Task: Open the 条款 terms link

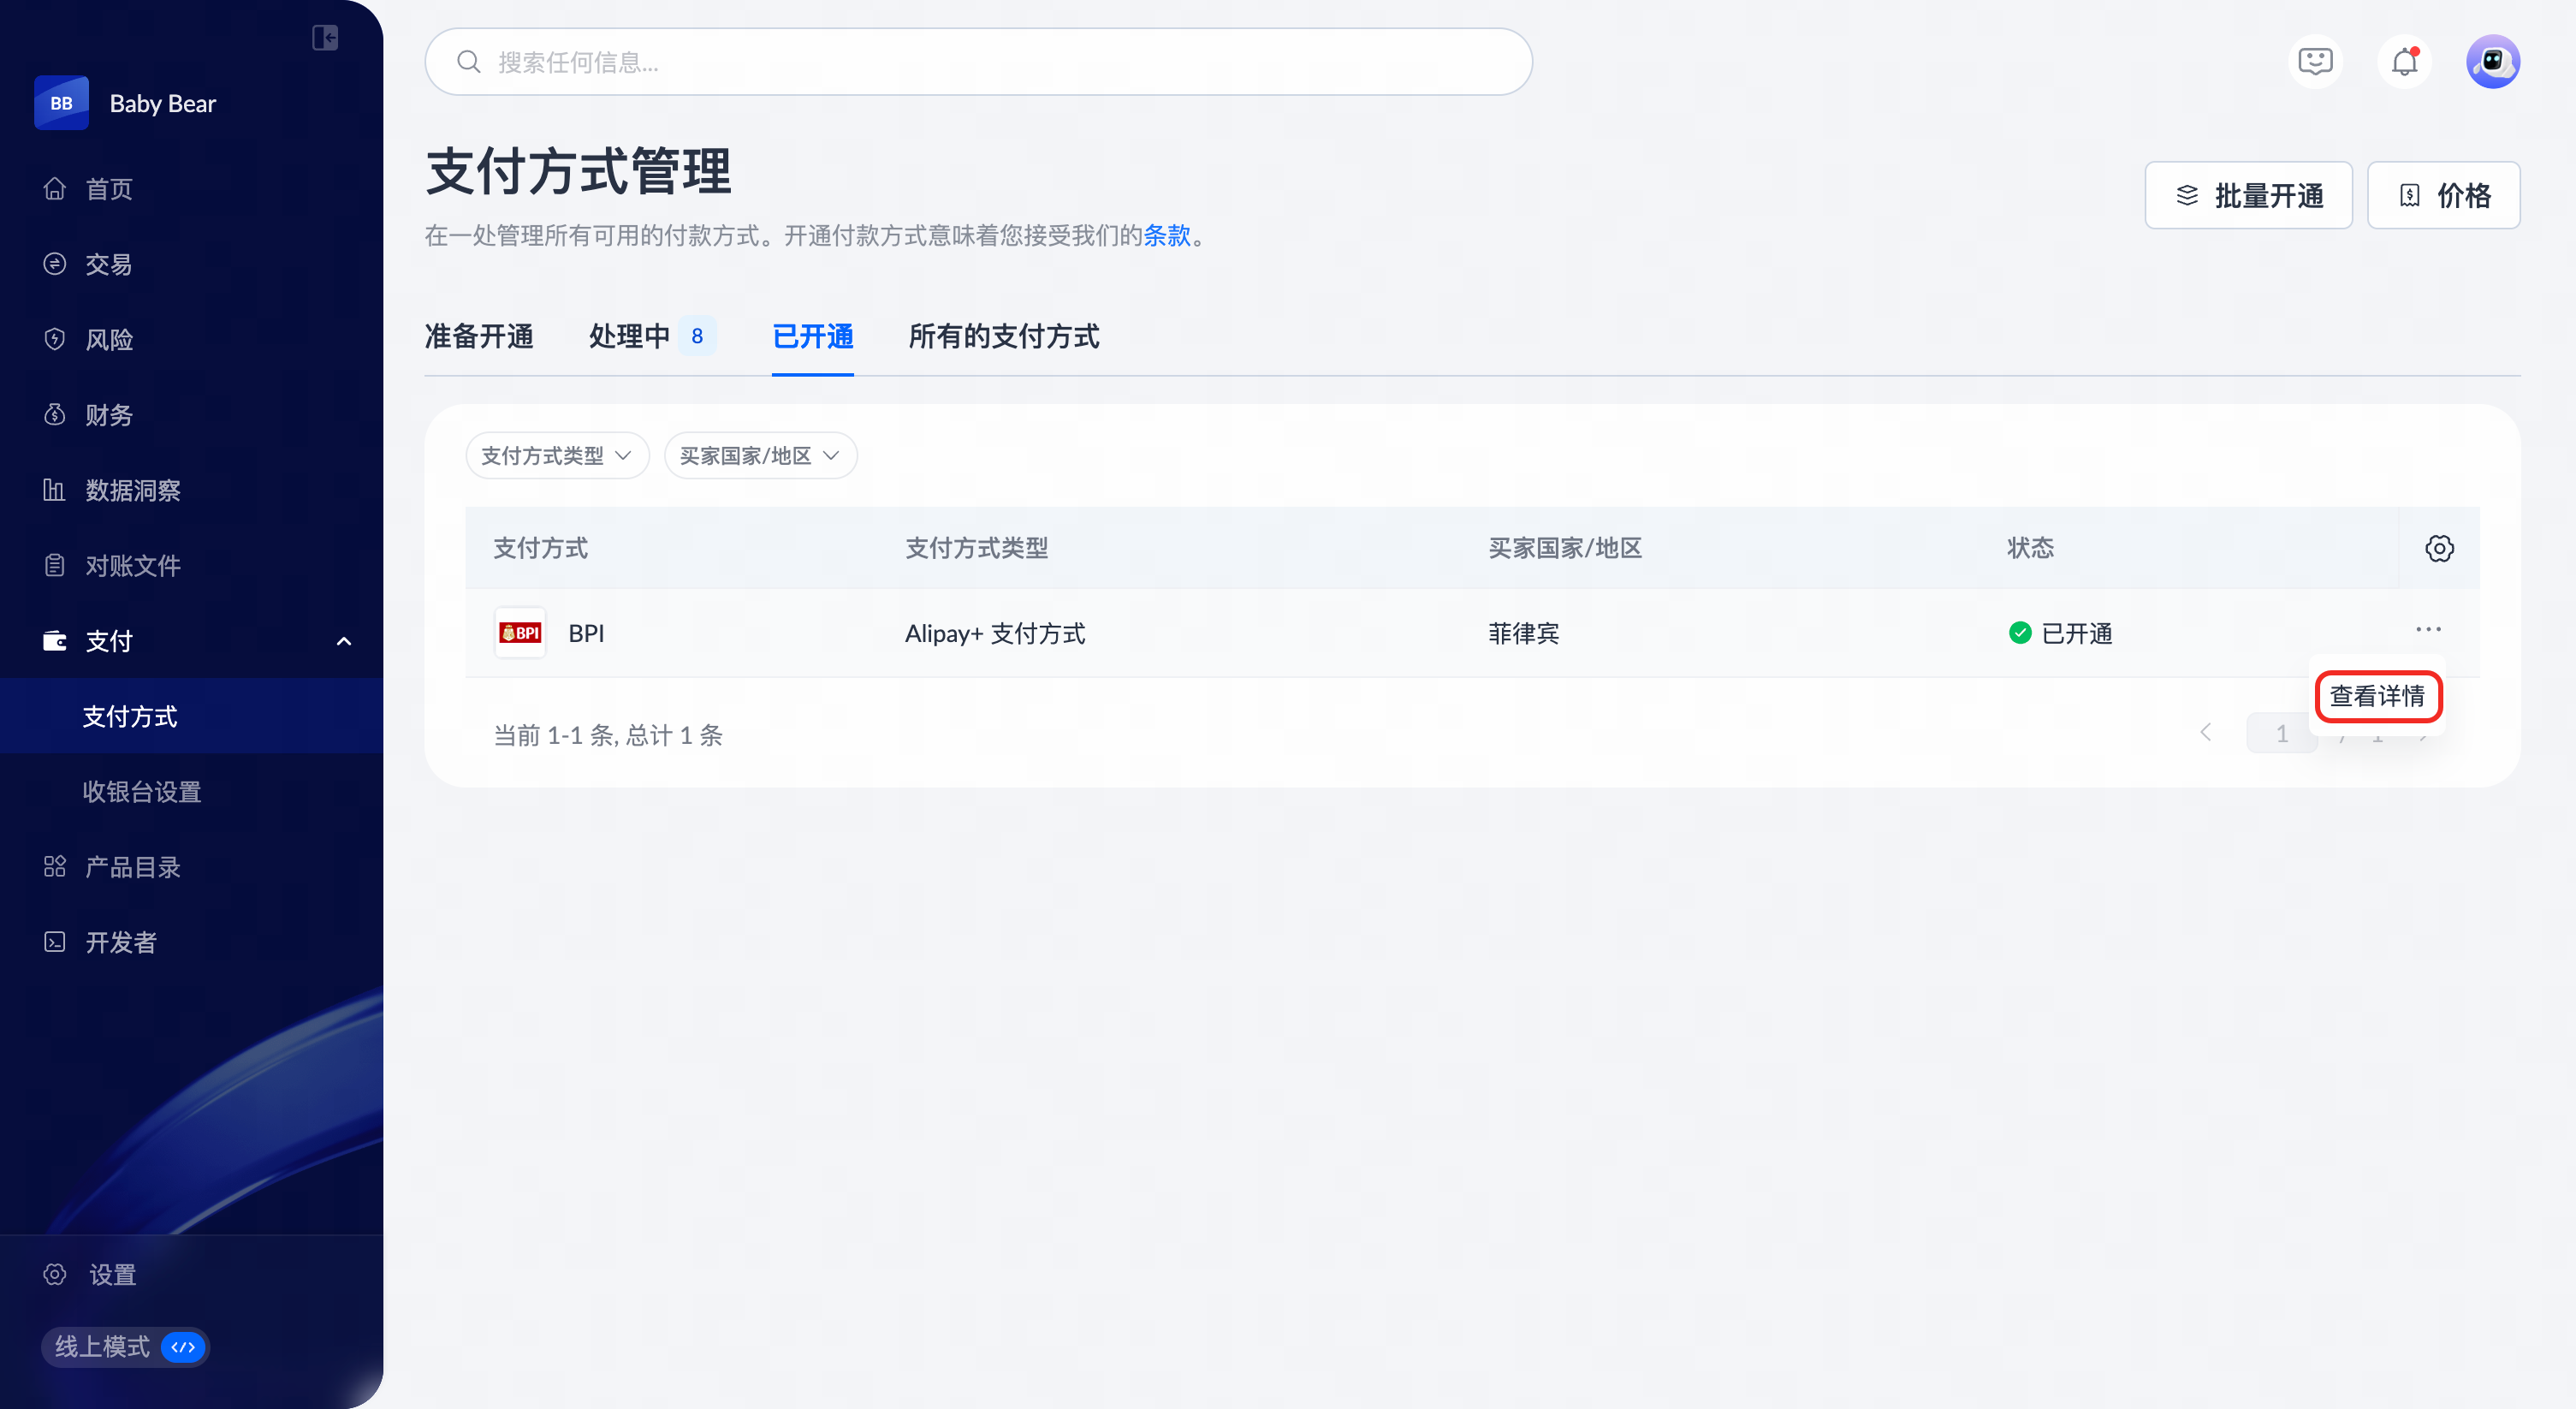Action: click(x=1167, y=236)
